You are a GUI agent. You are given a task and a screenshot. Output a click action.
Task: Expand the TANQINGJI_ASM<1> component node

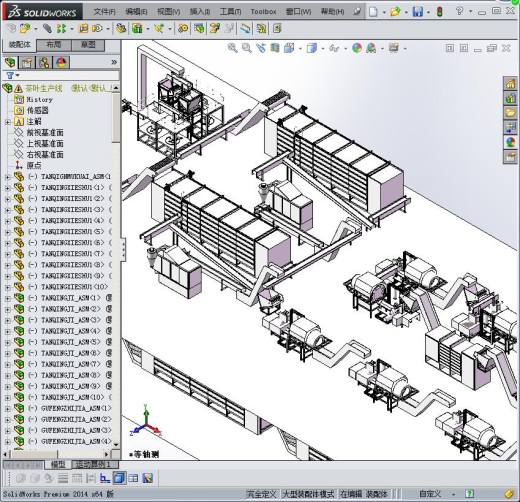[x=7, y=298]
